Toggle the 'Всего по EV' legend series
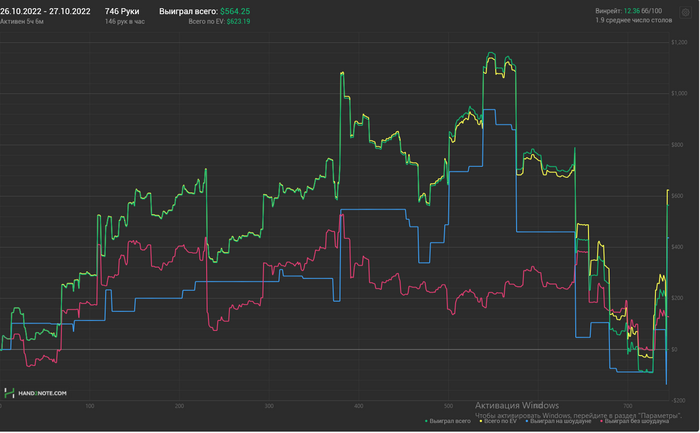 click(498, 421)
